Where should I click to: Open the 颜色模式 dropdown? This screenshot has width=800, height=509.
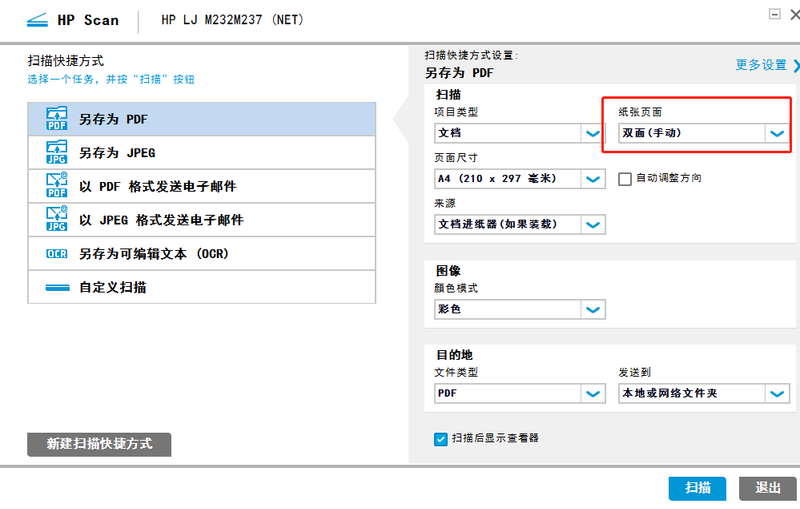[592, 310]
